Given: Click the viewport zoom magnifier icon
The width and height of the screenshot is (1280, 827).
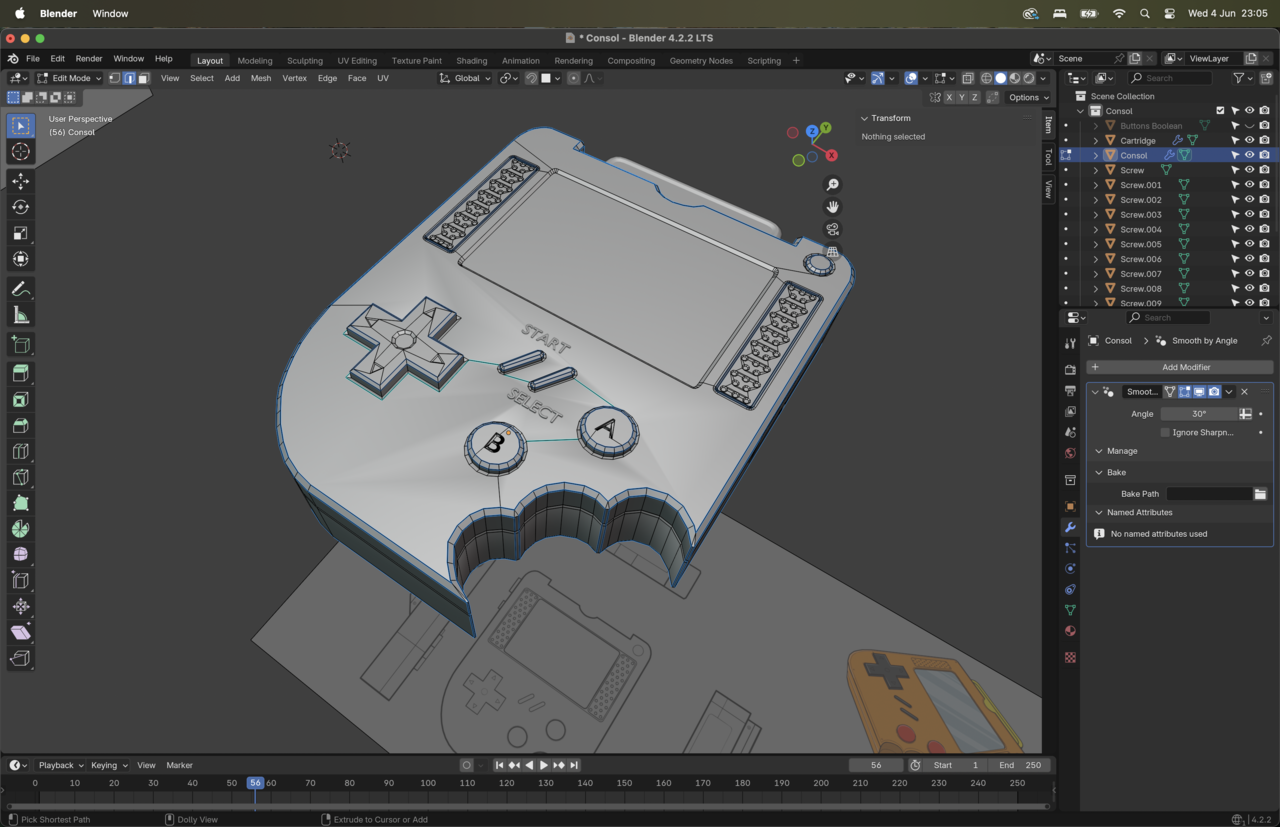Looking at the screenshot, I should tap(832, 185).
